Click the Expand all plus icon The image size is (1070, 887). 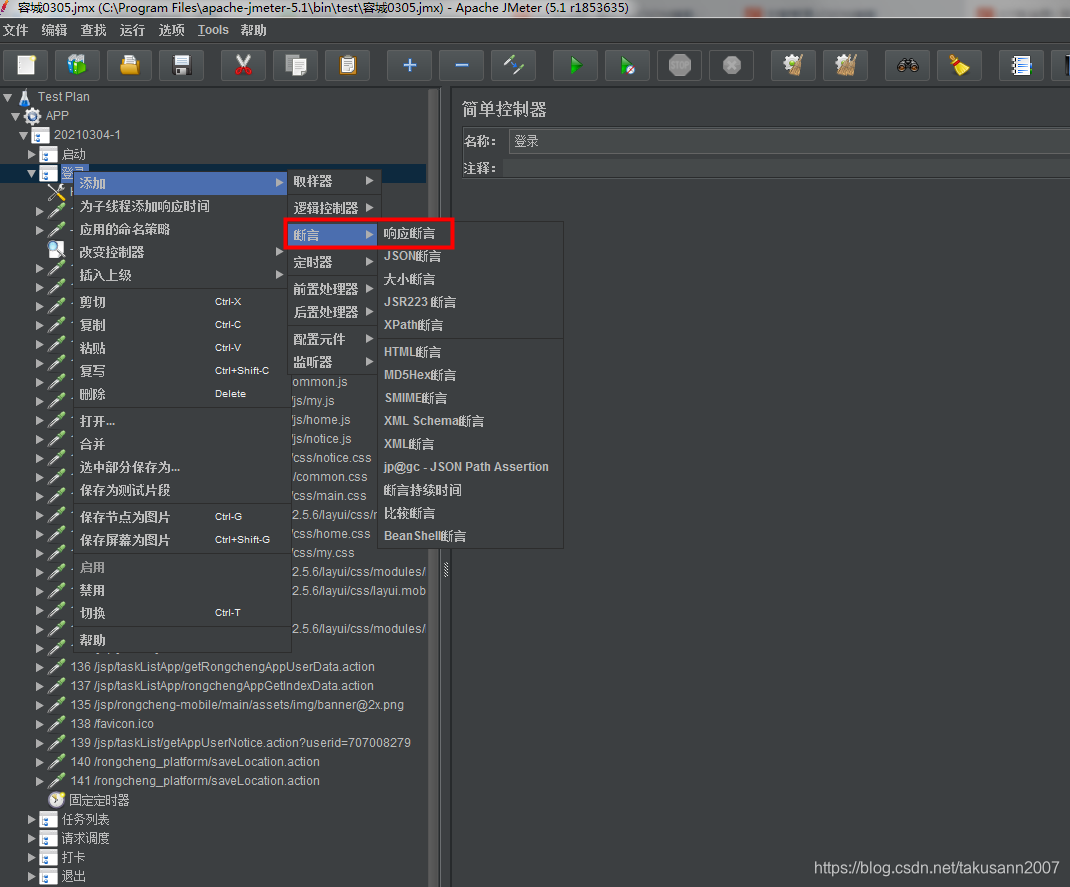click(409, 66)
